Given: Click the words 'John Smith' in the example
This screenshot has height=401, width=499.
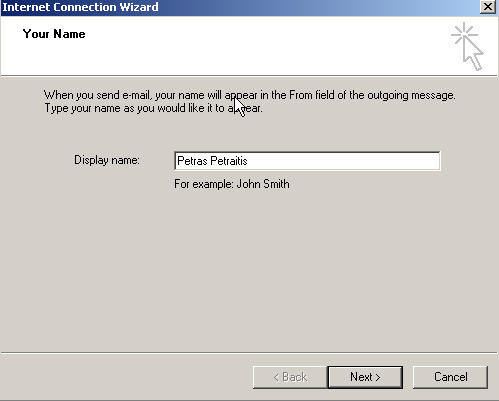Looking at the screenshot, I should coord(263,184).
